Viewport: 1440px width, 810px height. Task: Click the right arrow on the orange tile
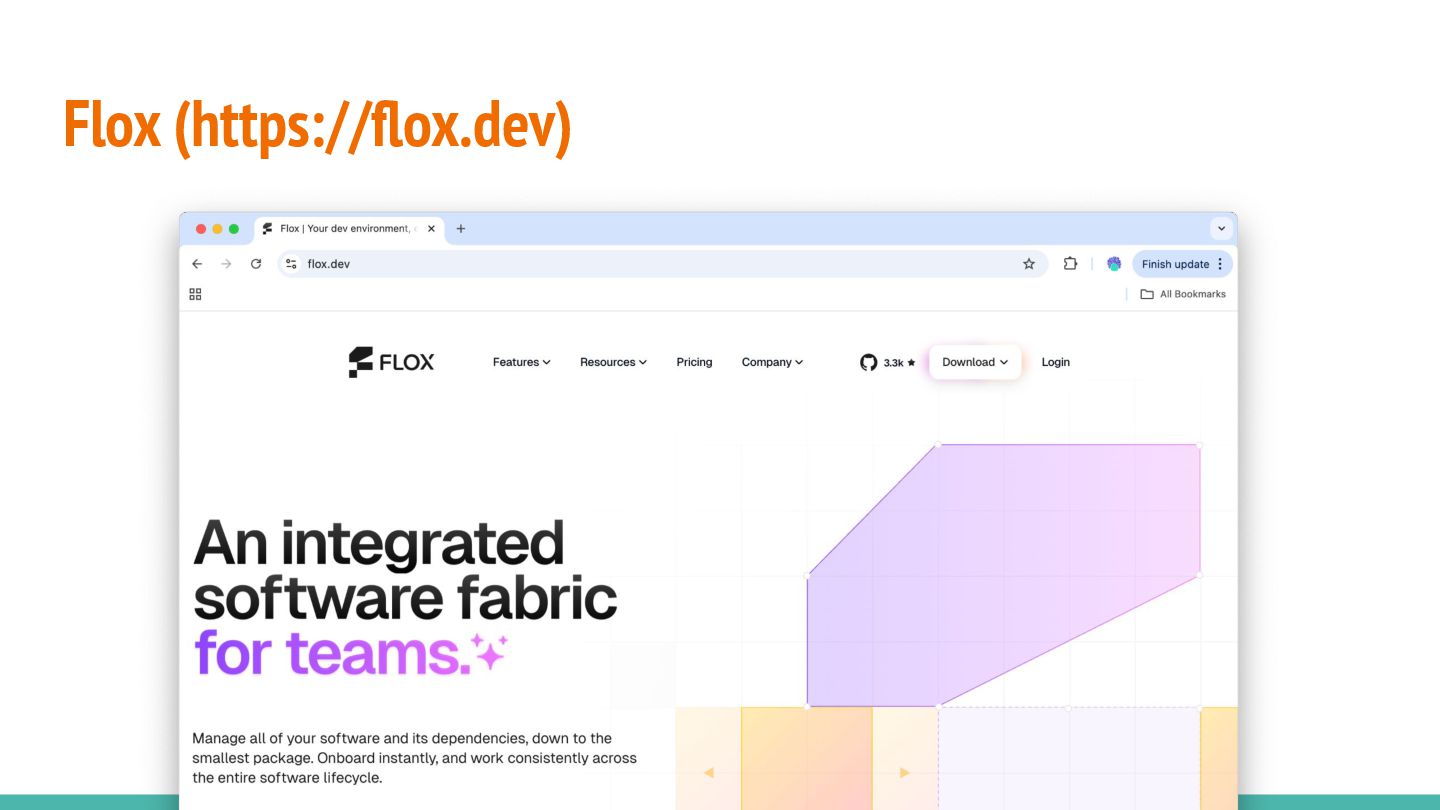point(904,772)
